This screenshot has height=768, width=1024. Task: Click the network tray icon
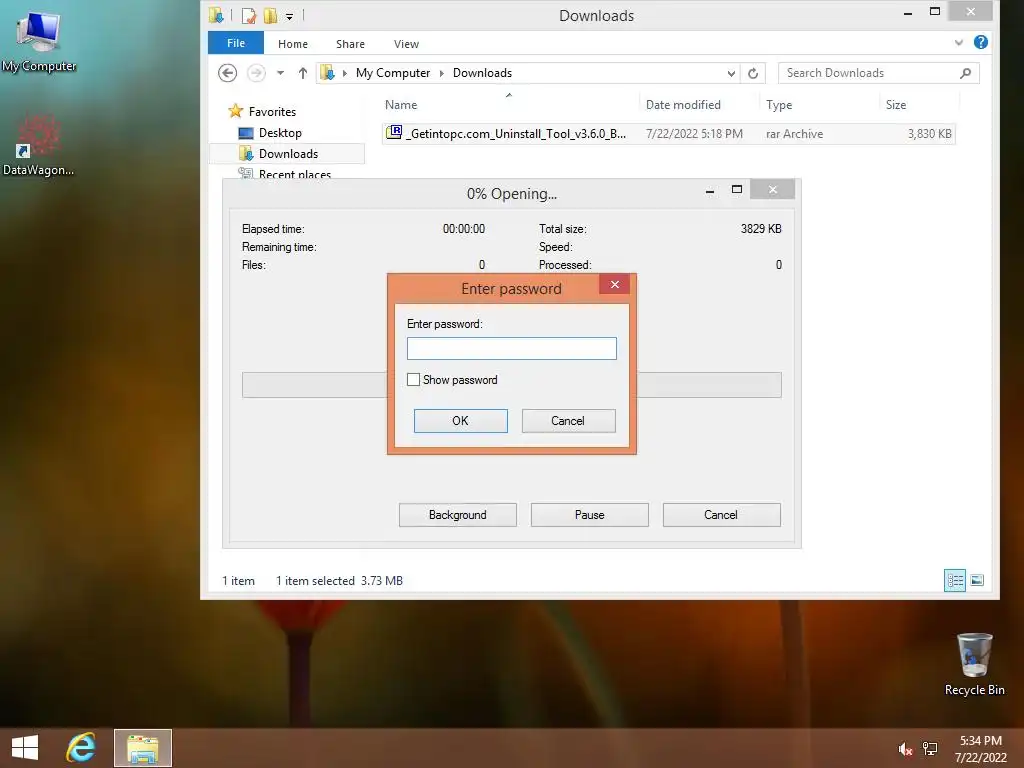pyautogui.click(x=930, y=748)
